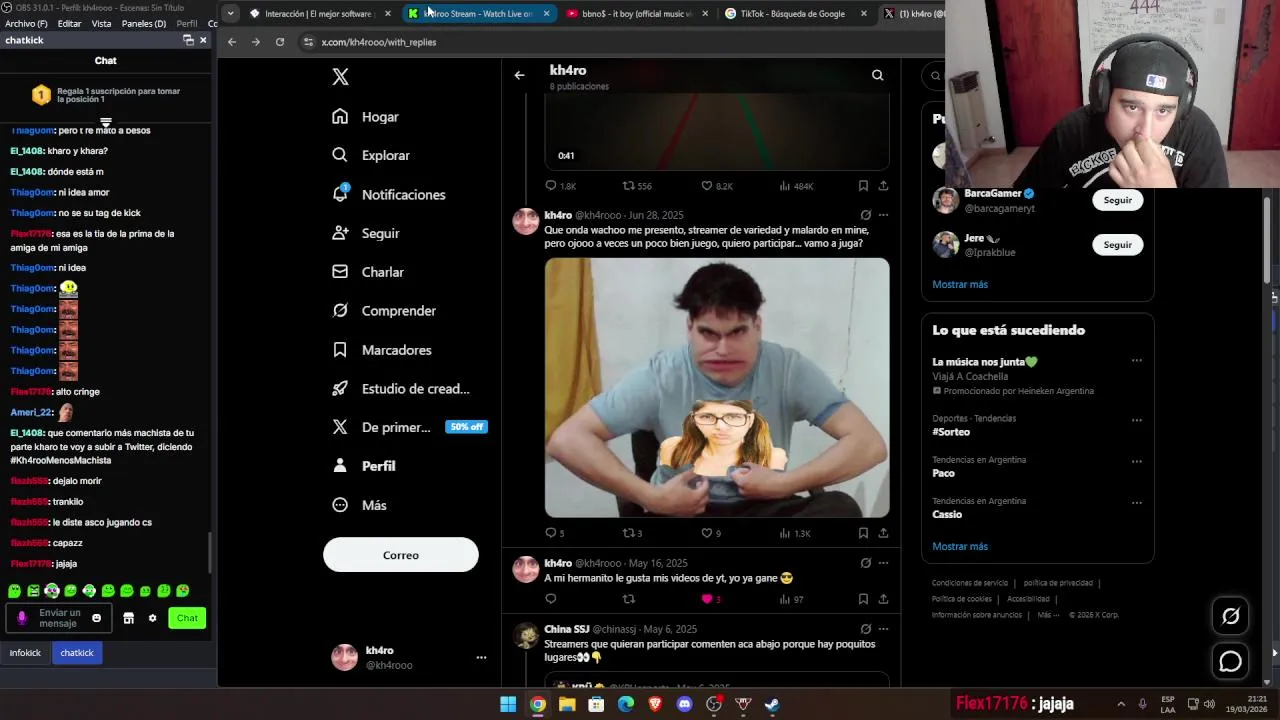Go back with the kh4ro header arrow

[519, 75]
